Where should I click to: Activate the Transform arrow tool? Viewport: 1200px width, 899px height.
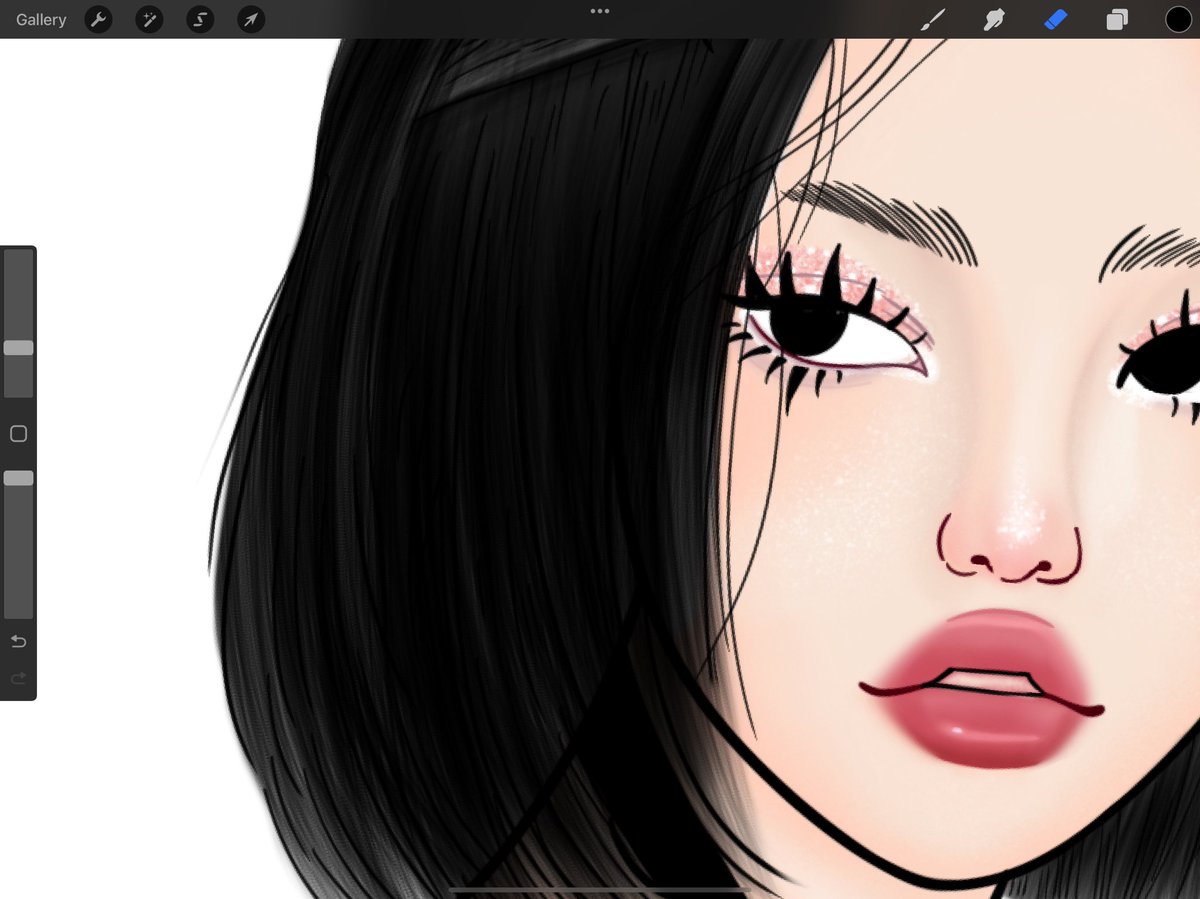tap(251, 19)
